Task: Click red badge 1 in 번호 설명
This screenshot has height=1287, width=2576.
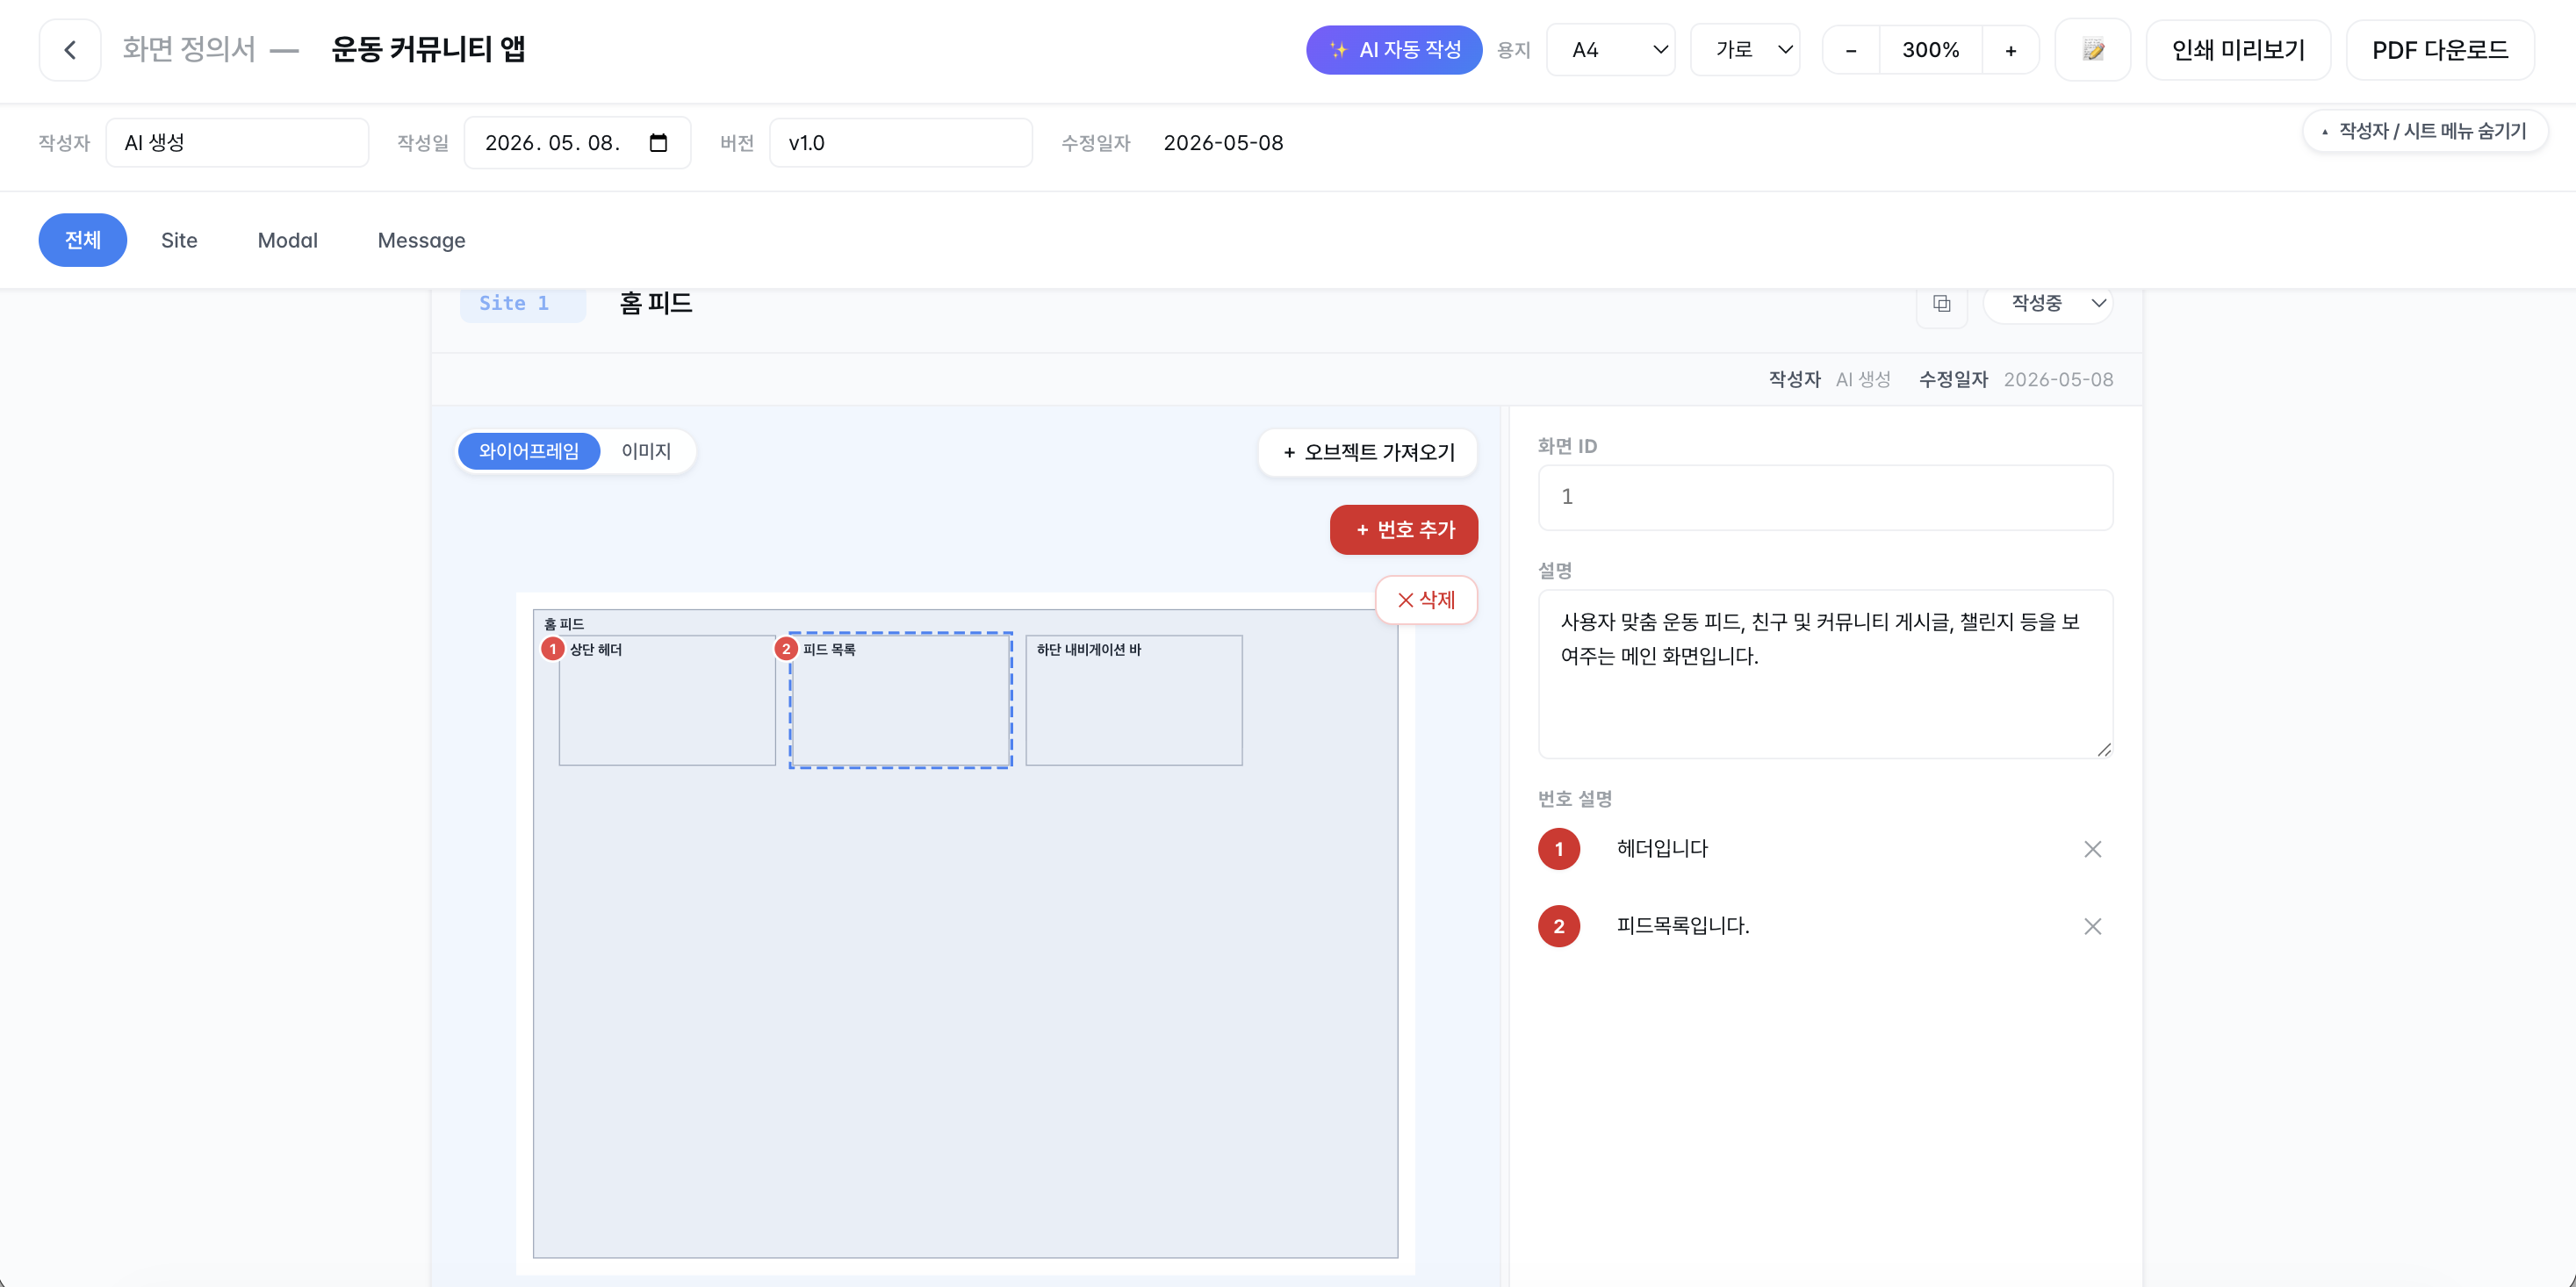Action: click(1559, 849)
